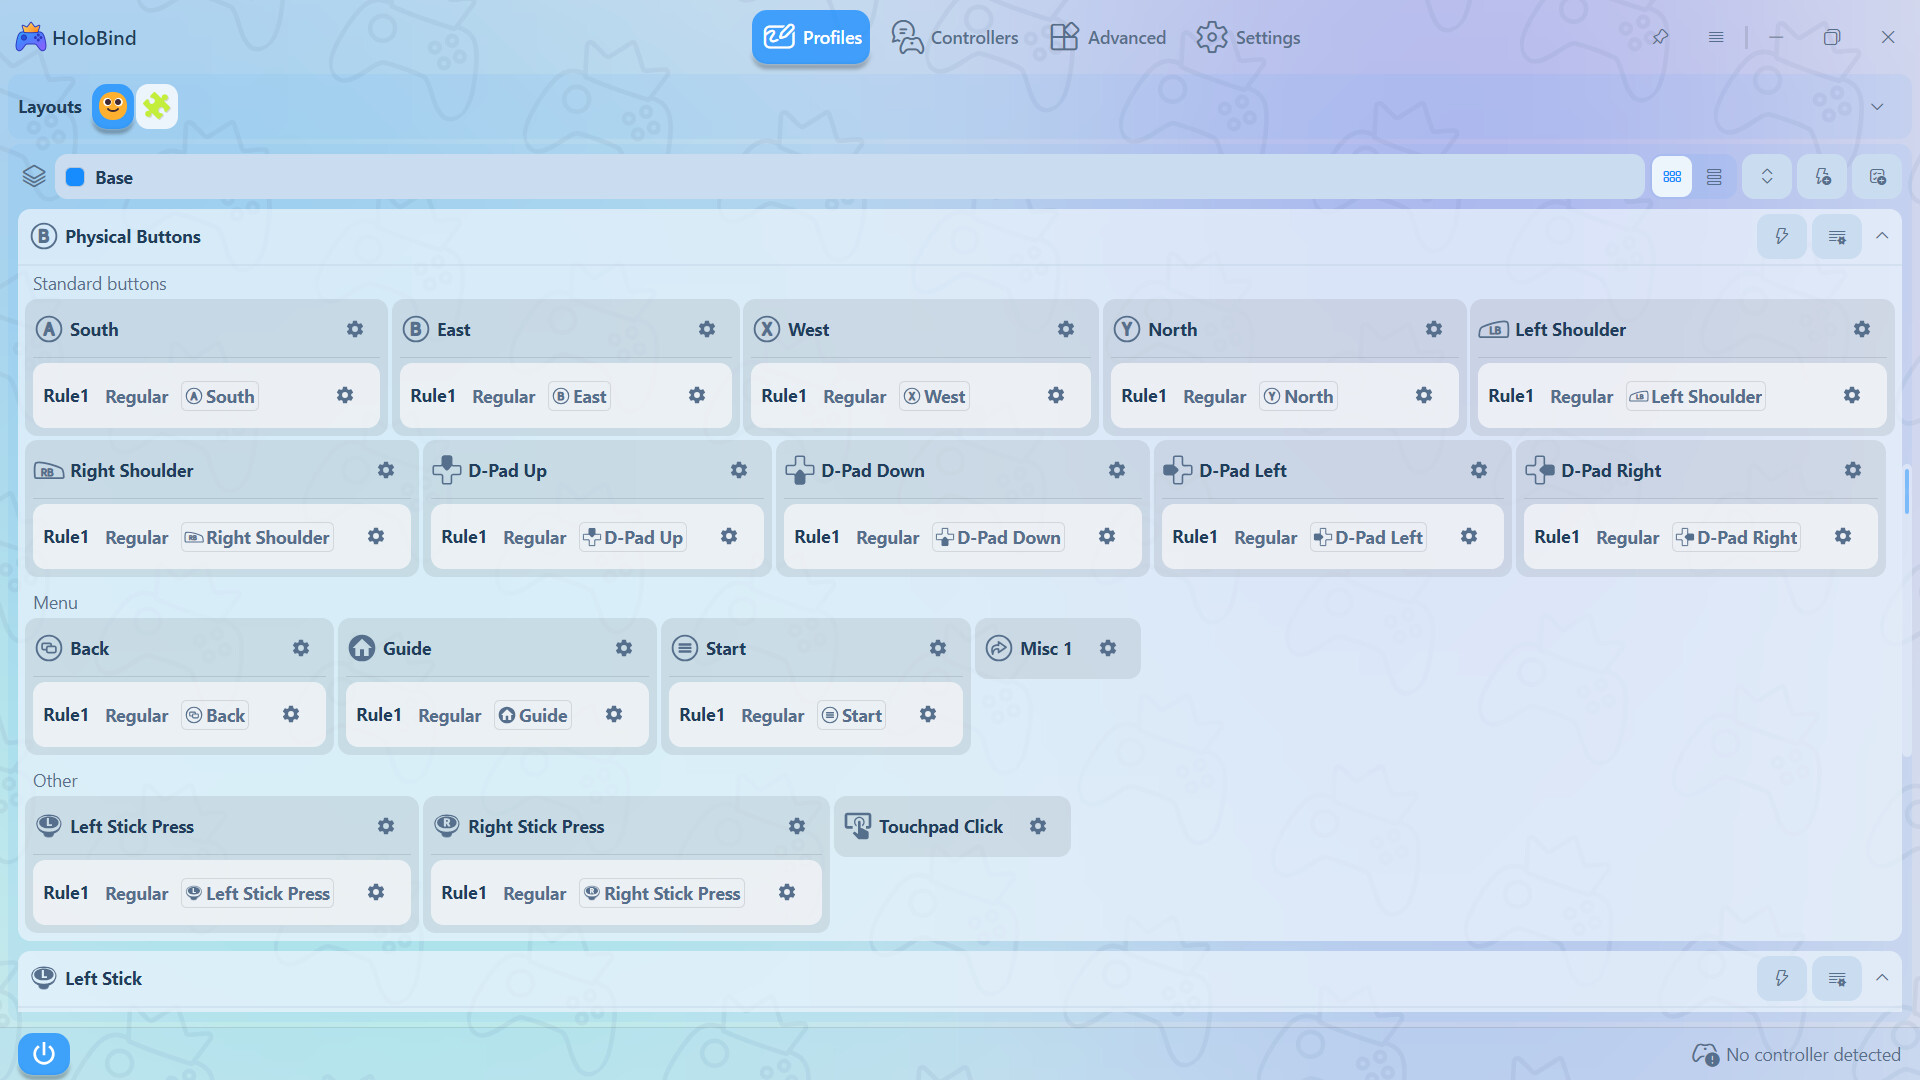Click the blue Base layer color swatch

(x=75, y=177)
